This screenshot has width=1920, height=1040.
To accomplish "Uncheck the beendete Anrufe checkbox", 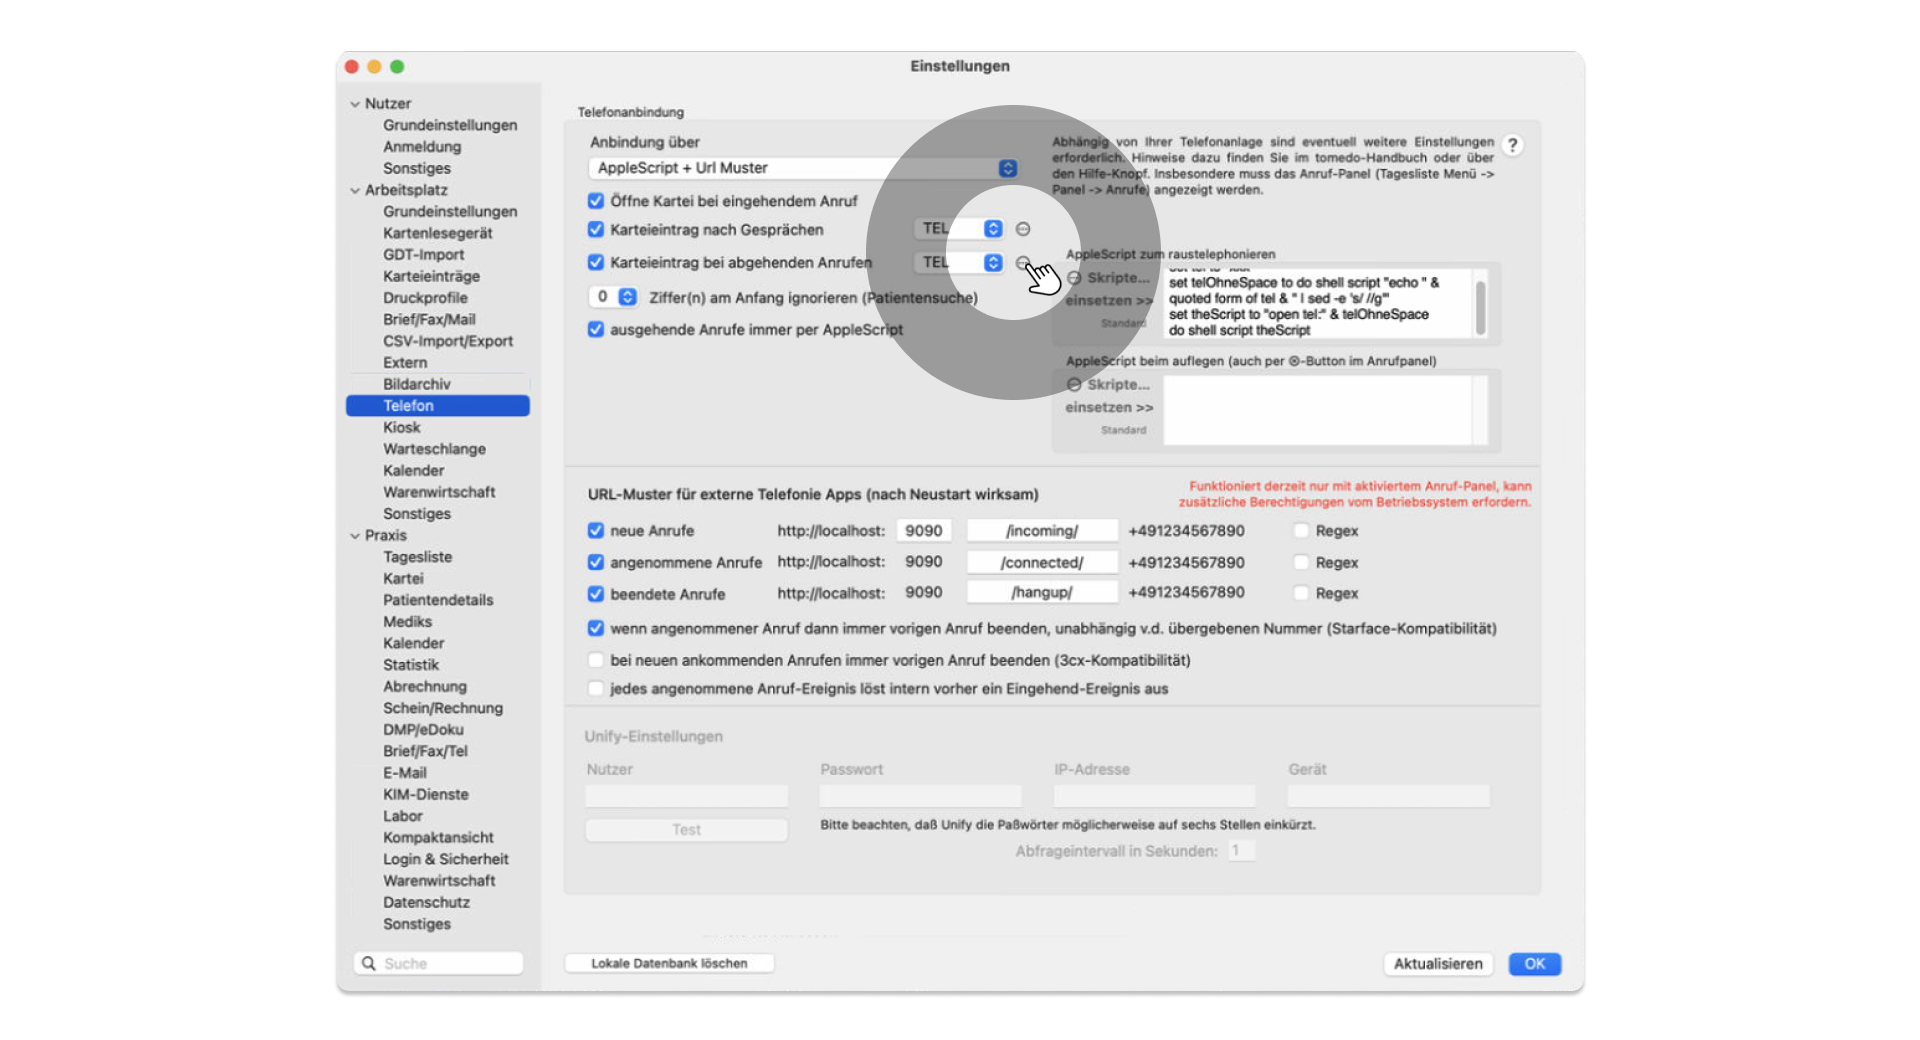I will [x=596, y=594].
